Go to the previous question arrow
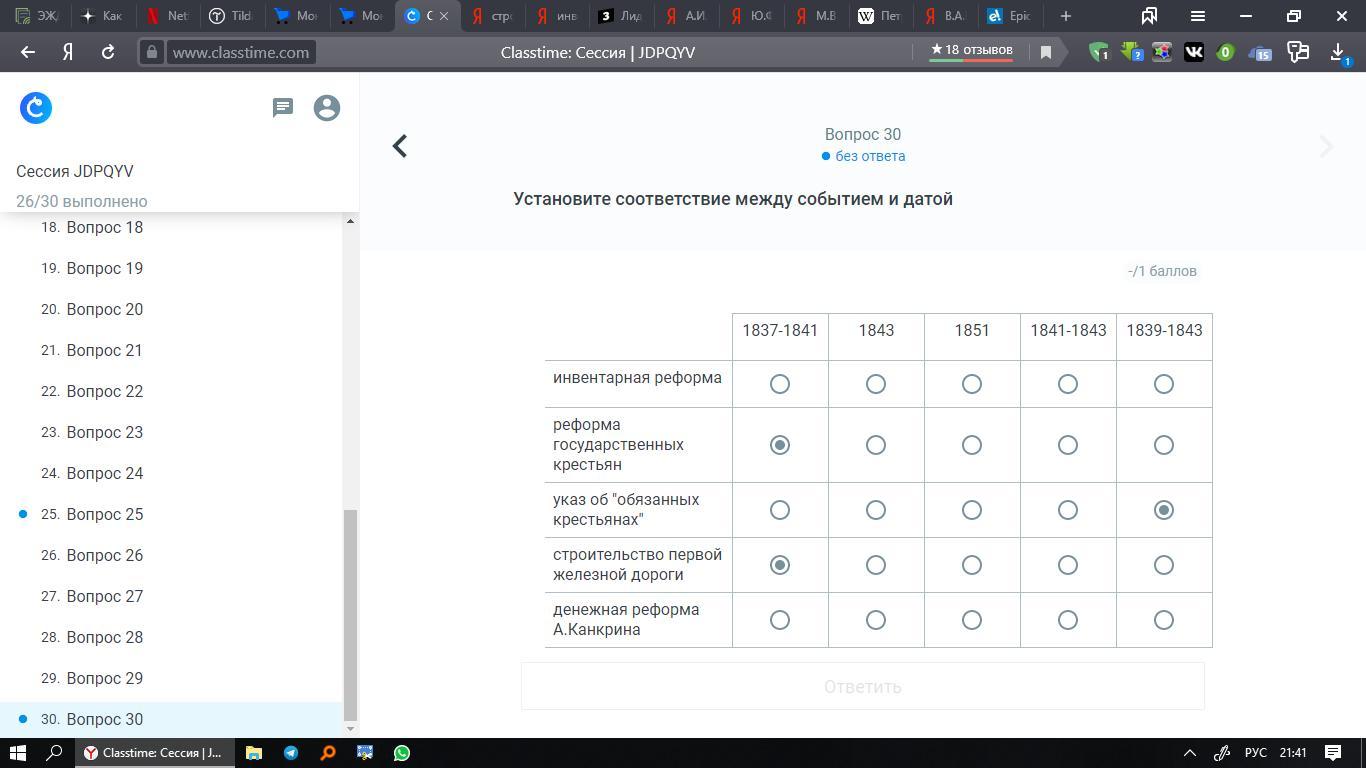Image resolution: width=1366 pixels, height=768 pixels. (400, 146)
